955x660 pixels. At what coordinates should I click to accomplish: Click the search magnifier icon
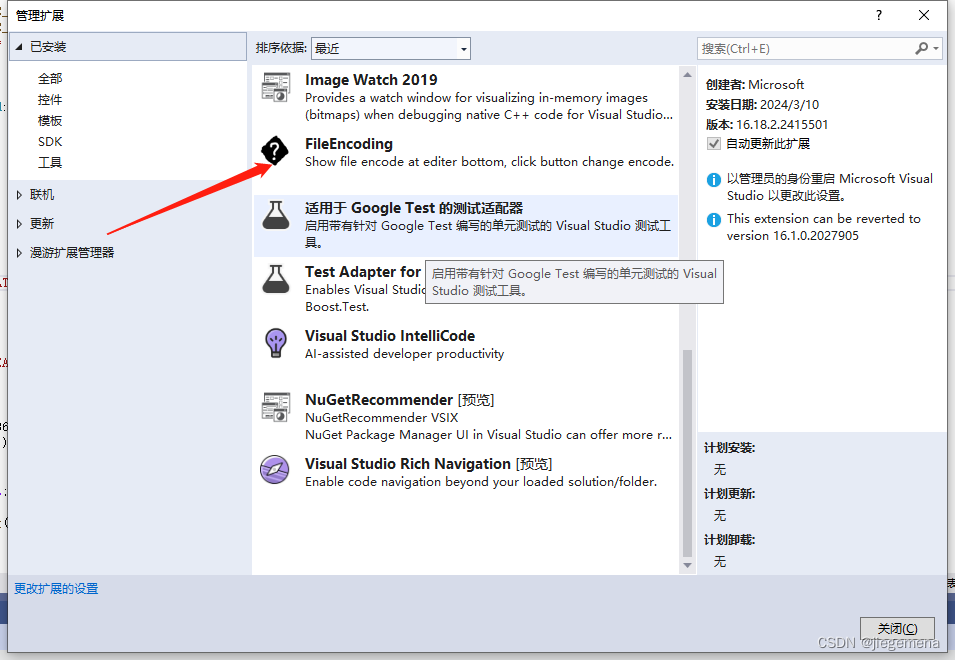pyautogui.click(x=922, y=48)
